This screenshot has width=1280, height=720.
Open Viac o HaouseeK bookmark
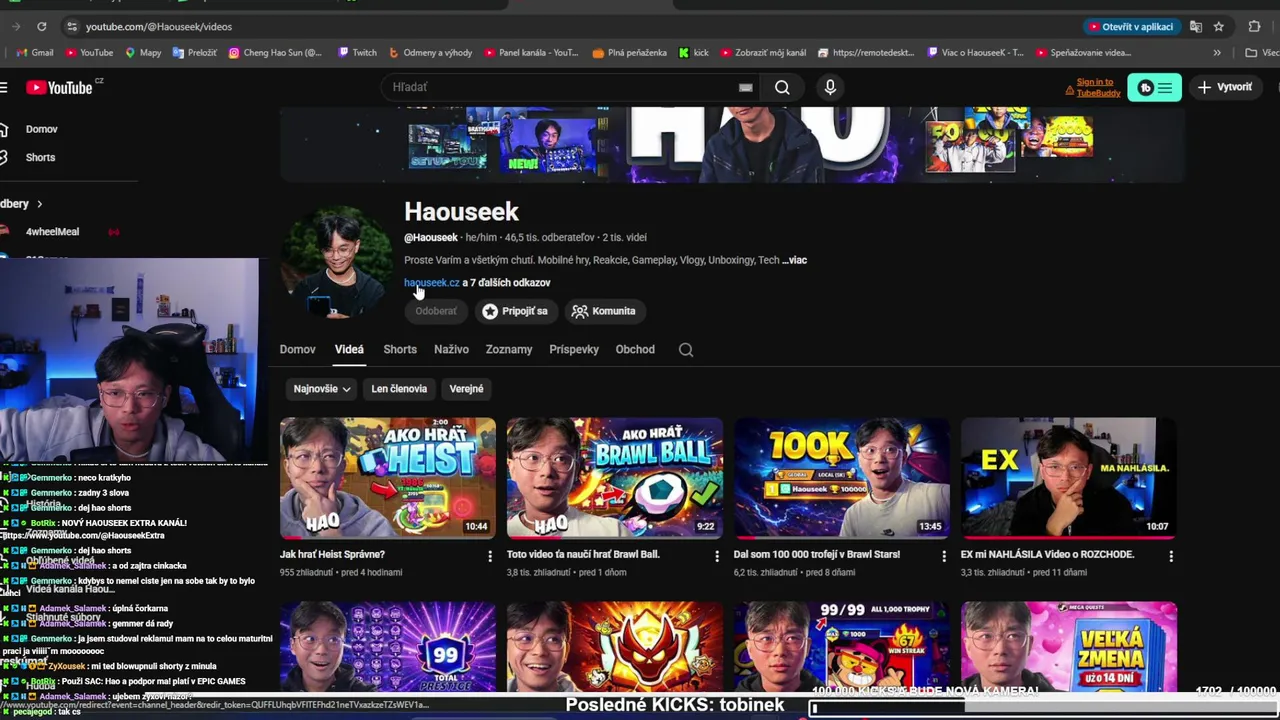pyautogui.click(x=976, y=53)
